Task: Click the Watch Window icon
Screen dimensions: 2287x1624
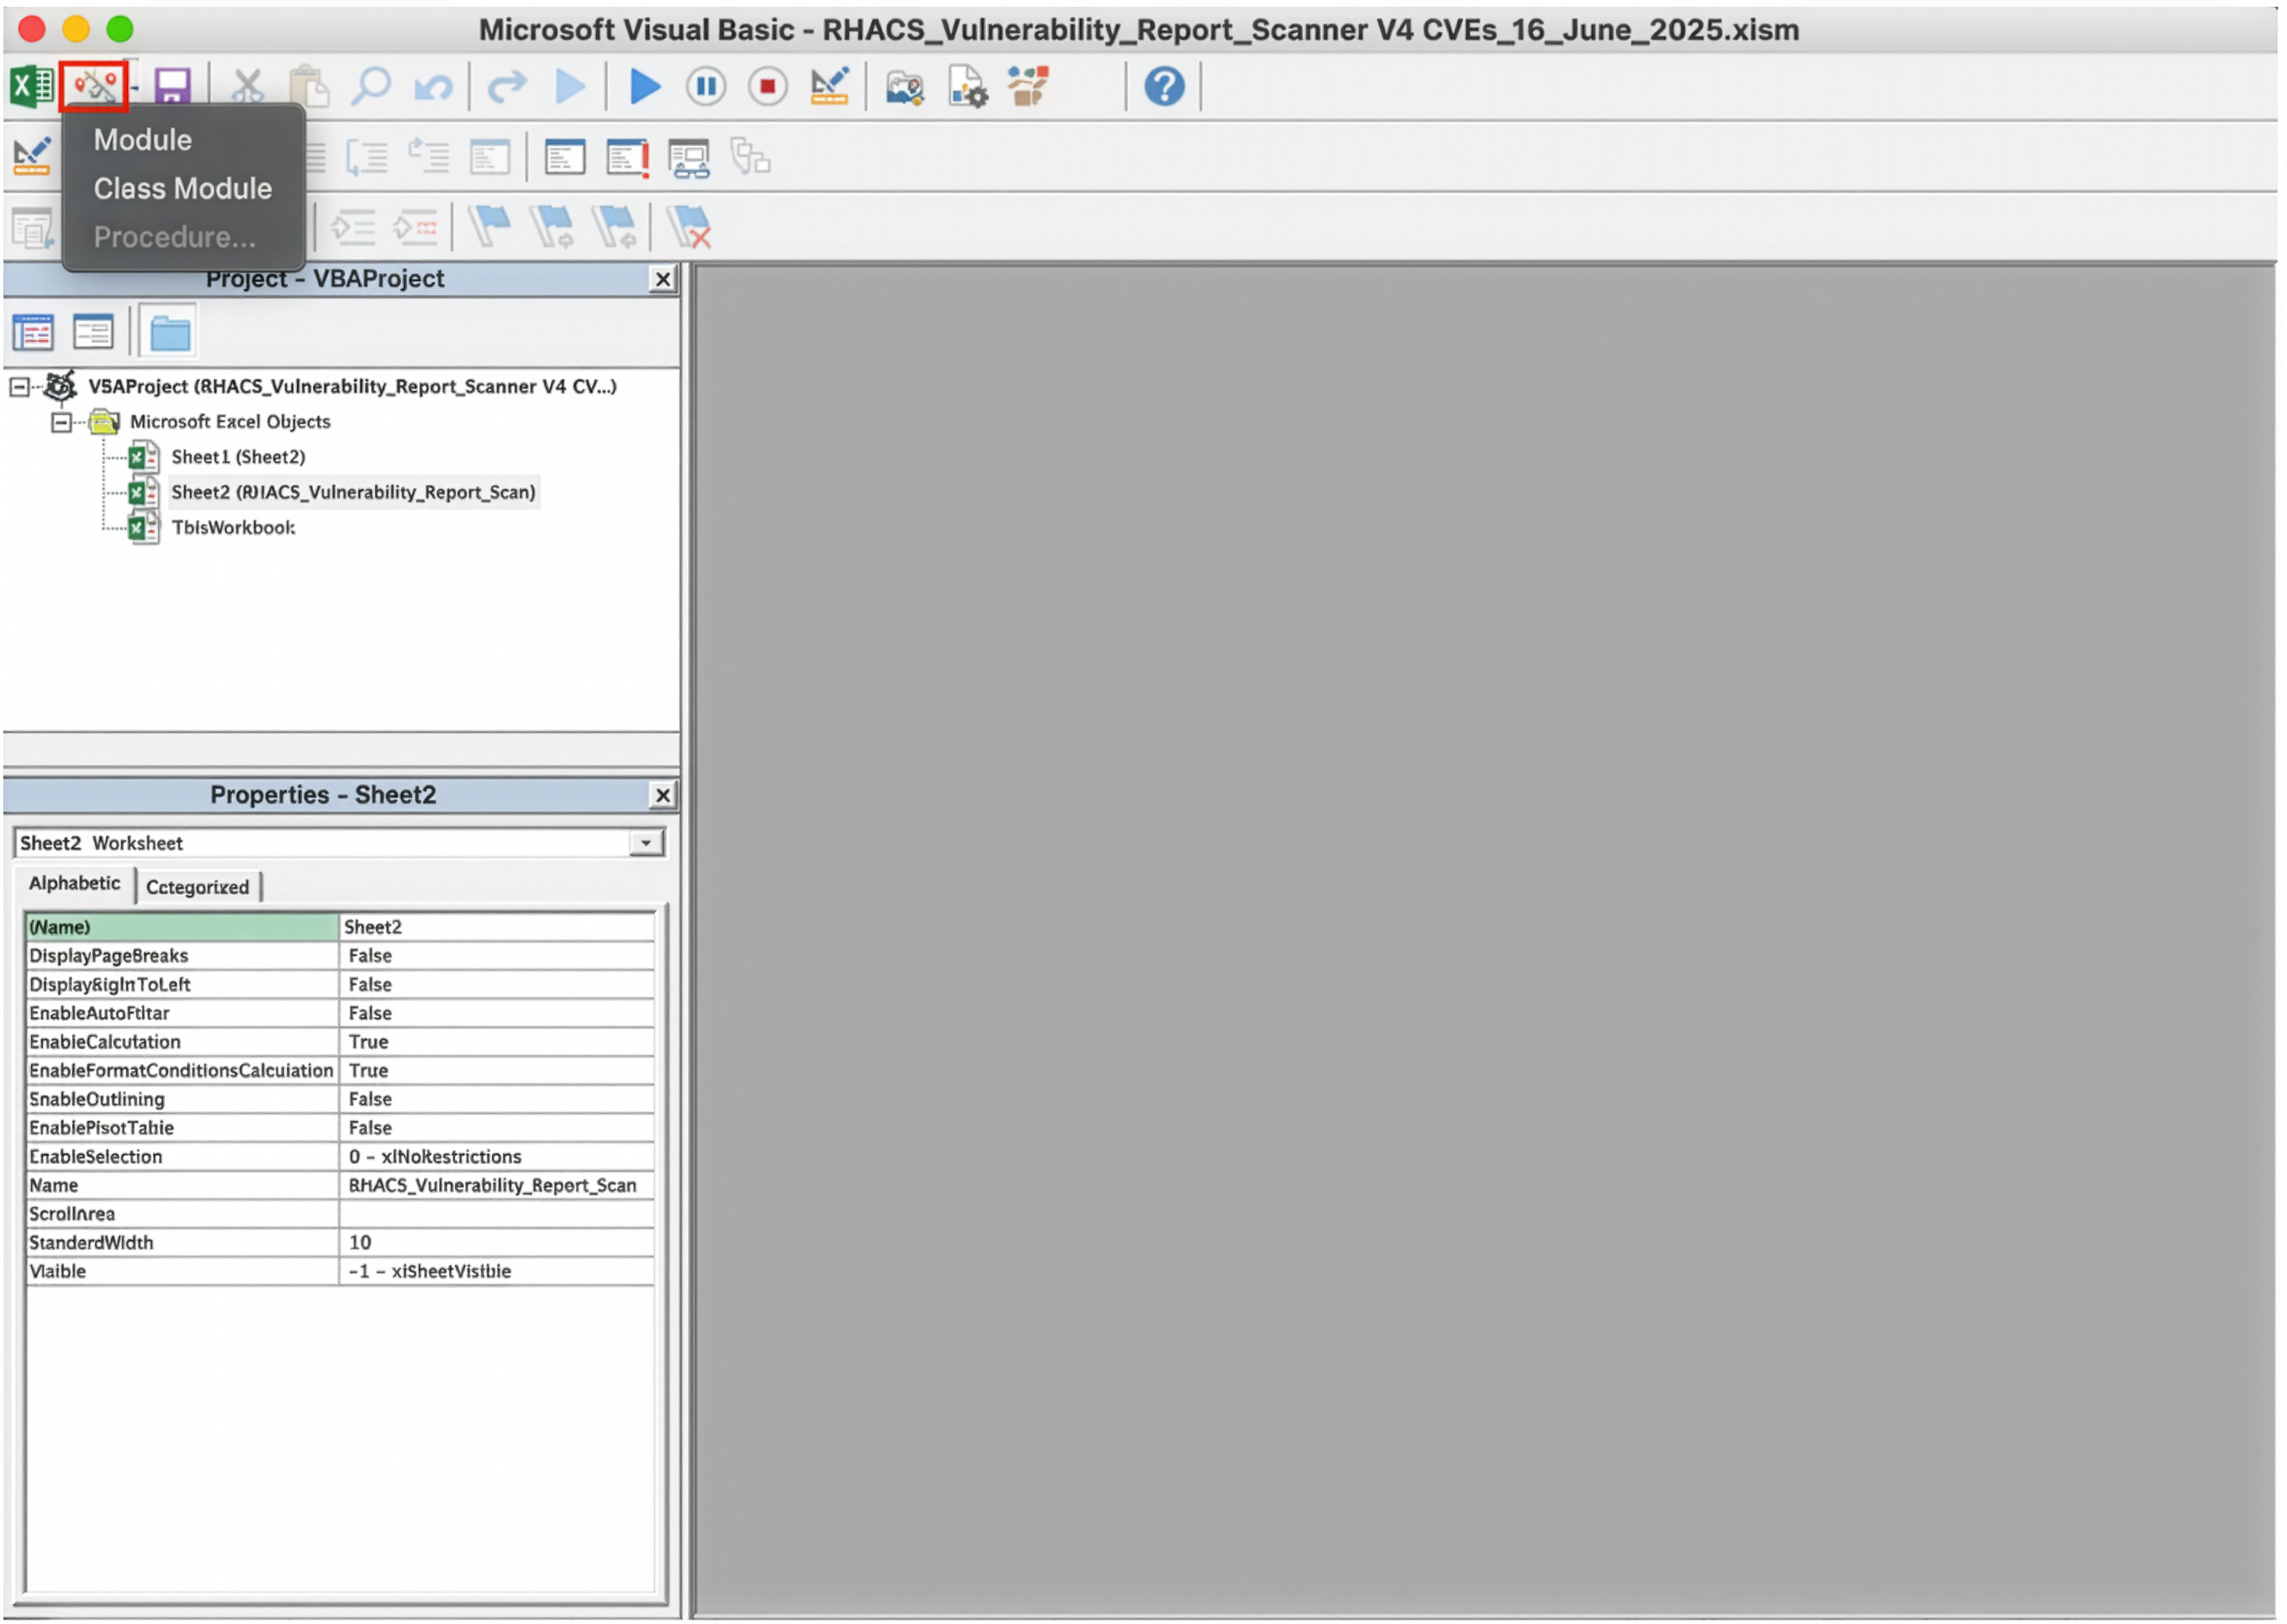Action: 690,158
